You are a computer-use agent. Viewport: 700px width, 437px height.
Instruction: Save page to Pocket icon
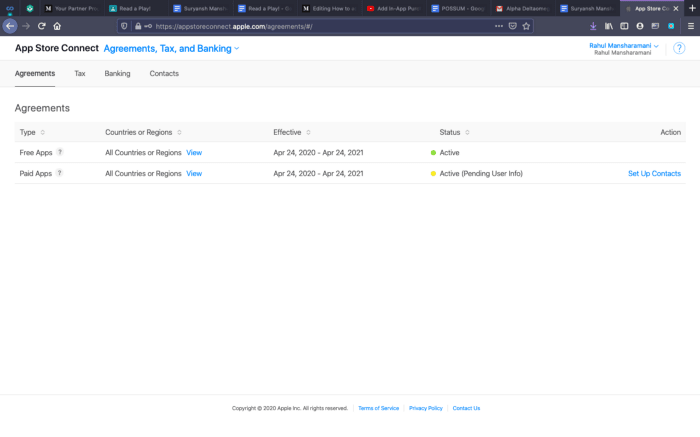tap(512, 26)
